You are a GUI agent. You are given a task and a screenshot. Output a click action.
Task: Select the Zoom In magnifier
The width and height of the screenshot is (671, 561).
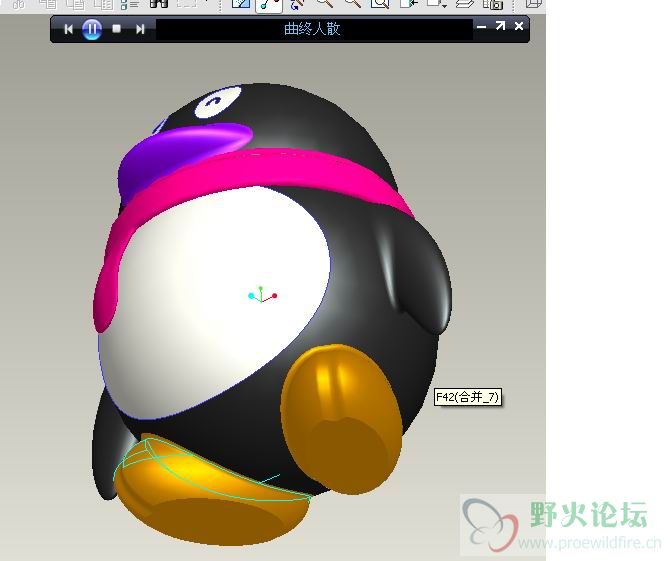(x=325, y=4)
